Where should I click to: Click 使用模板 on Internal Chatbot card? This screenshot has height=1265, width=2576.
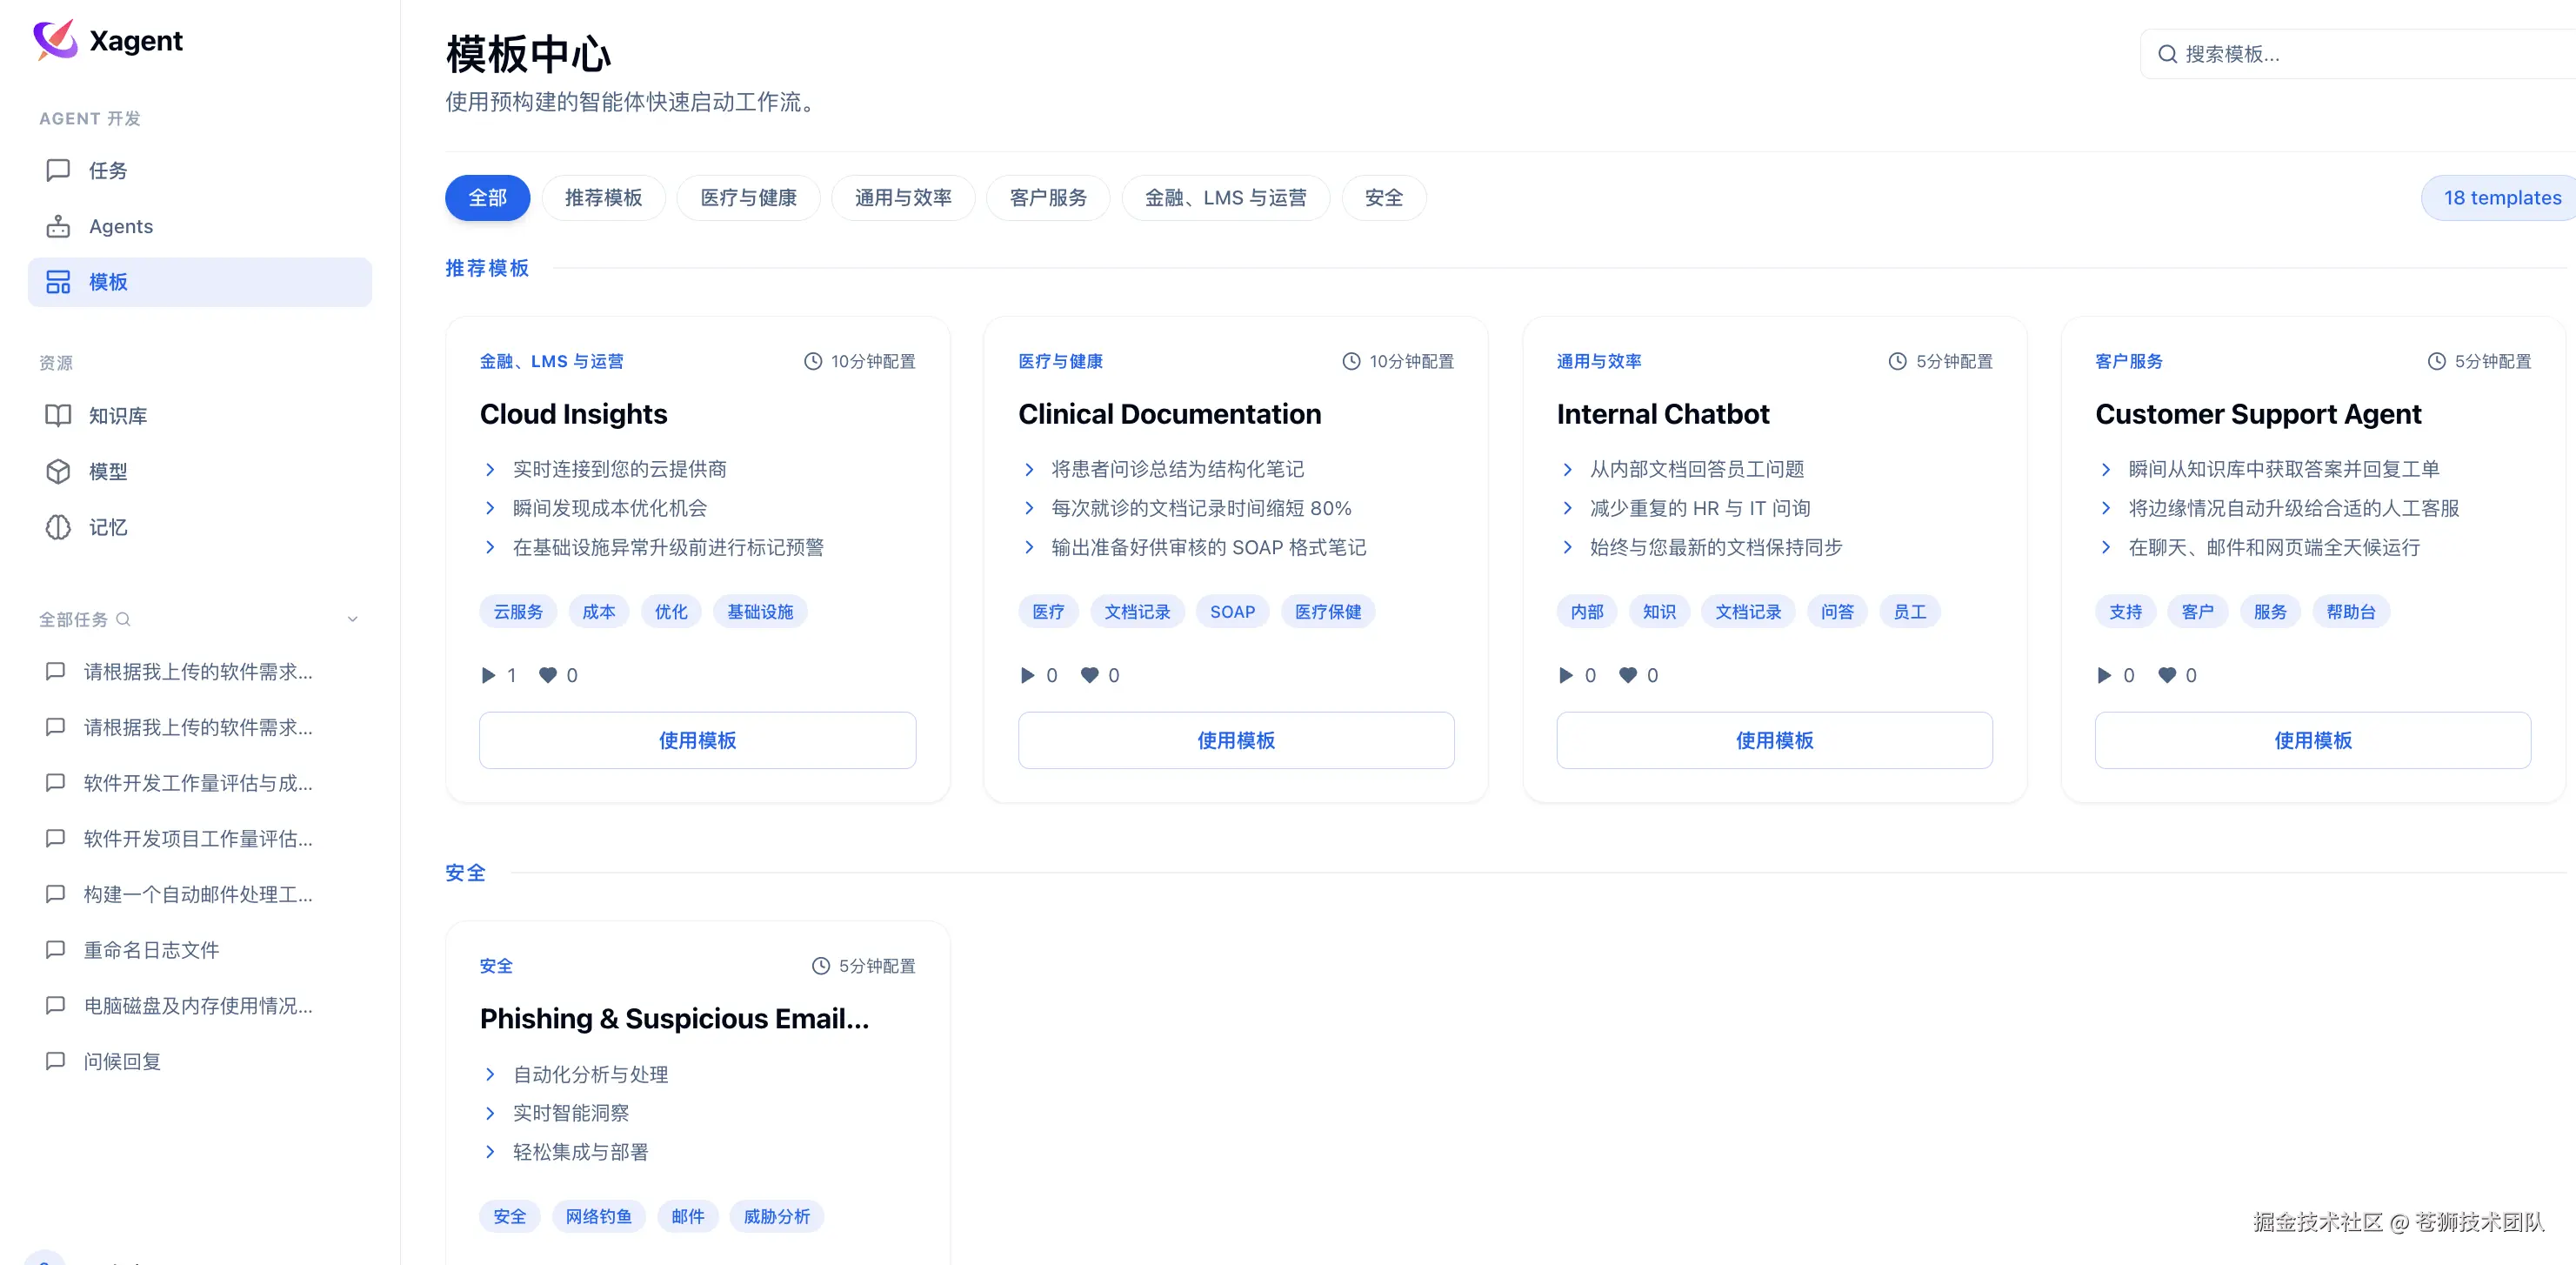pos(1773,740)
